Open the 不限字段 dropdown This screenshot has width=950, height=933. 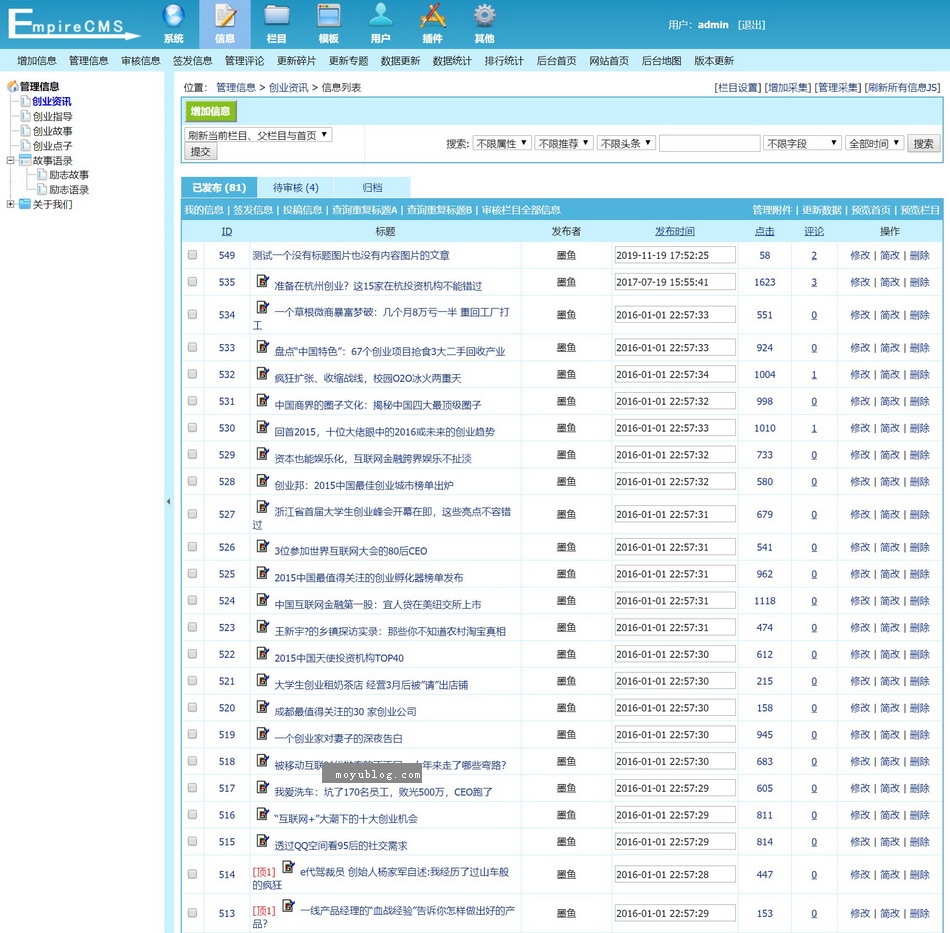802,143
